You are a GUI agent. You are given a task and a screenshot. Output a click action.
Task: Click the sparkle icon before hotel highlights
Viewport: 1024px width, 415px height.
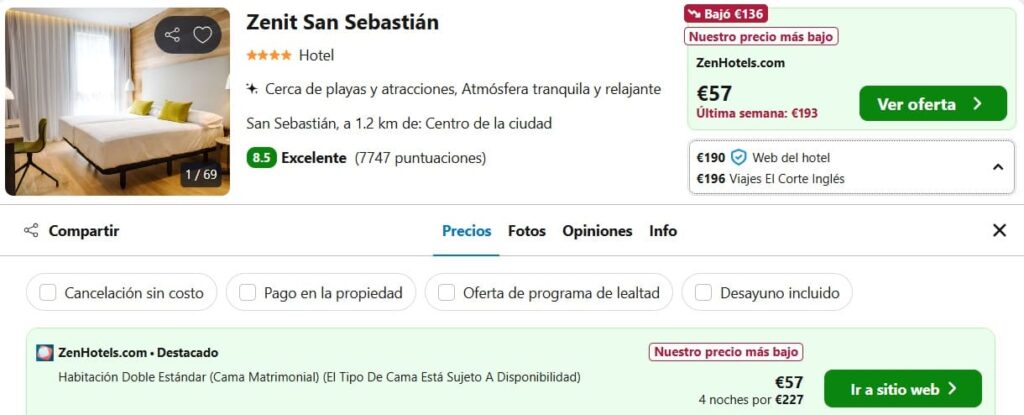click(x=252, y=89)
